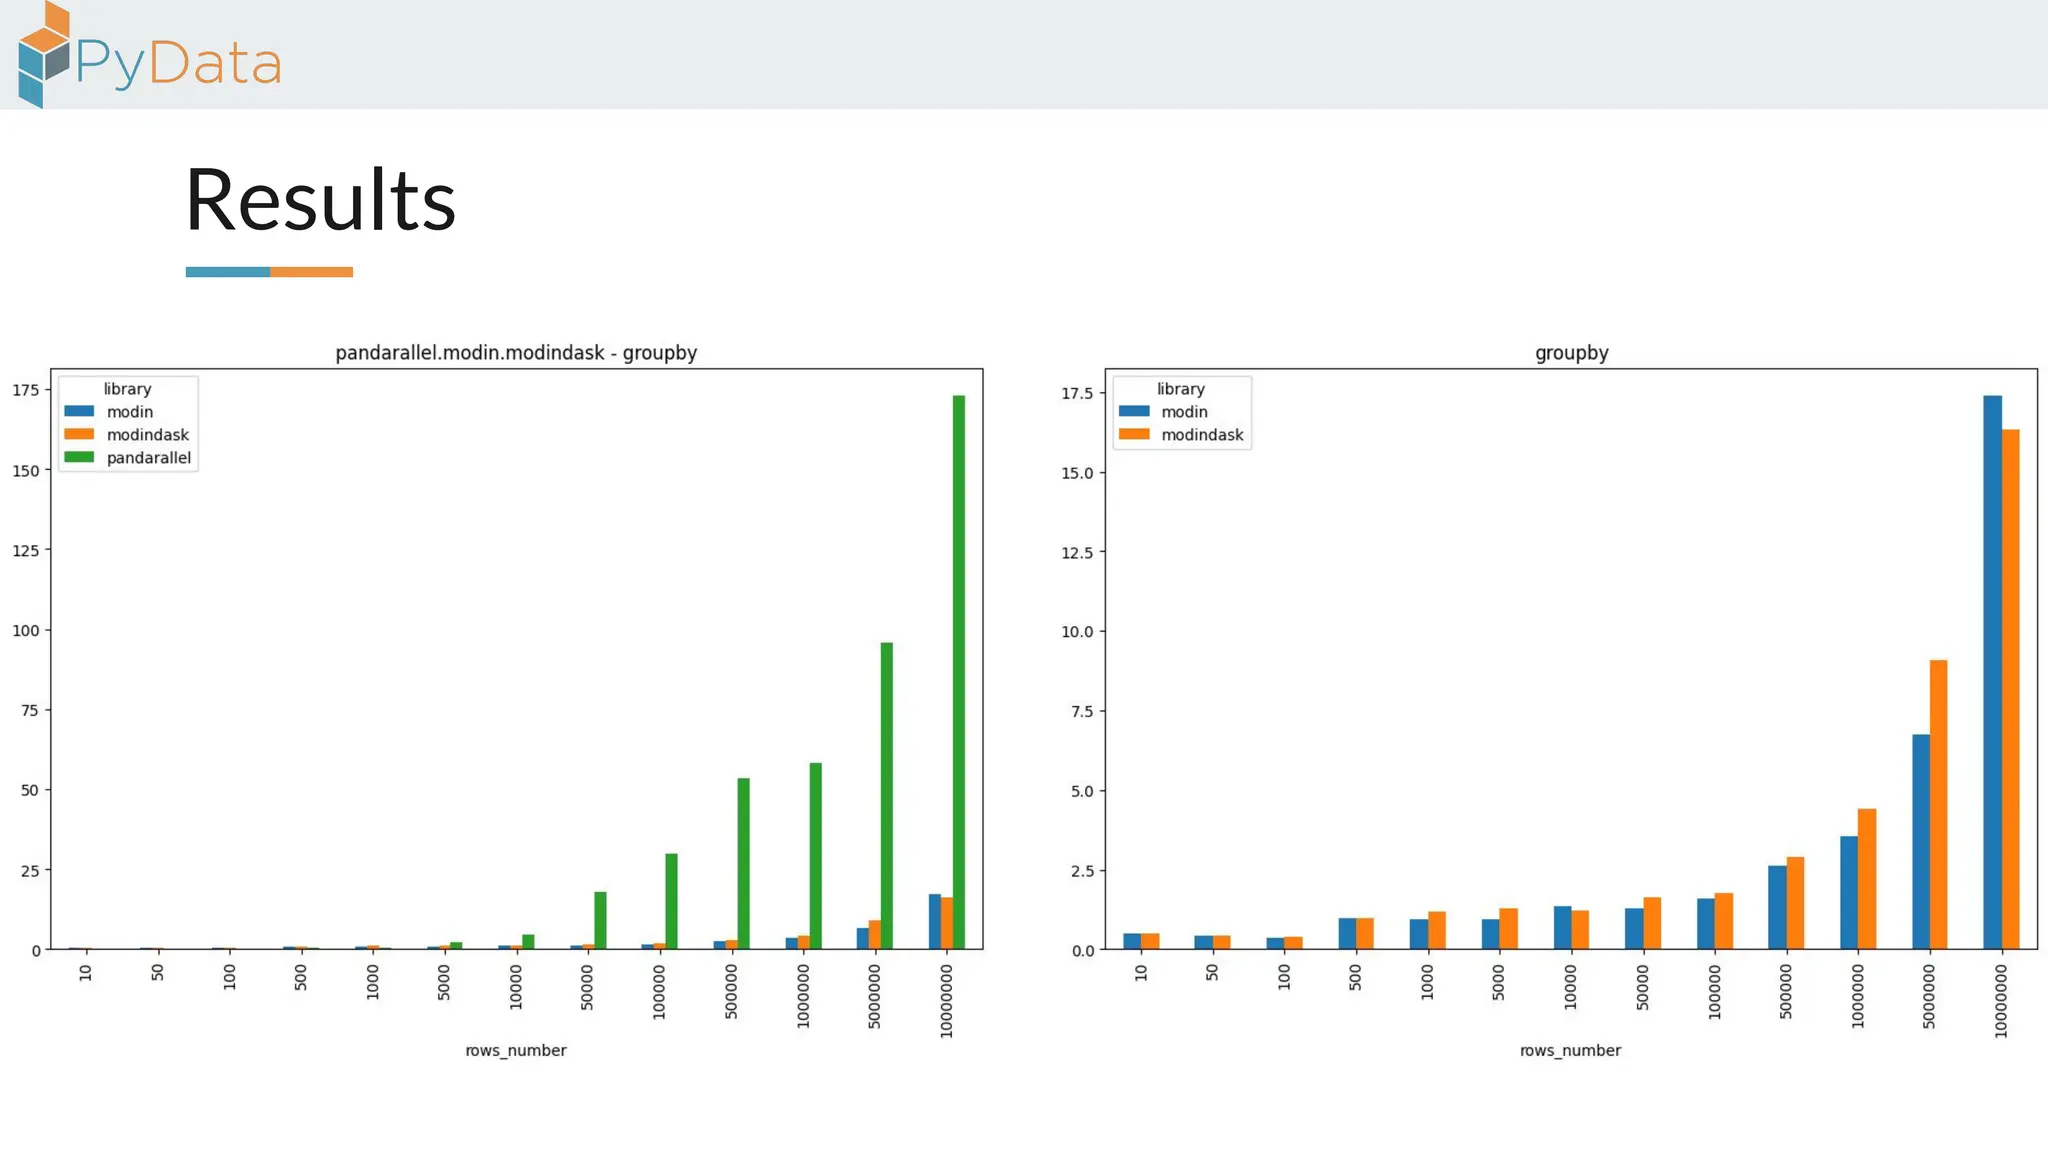The image size is (2048, 1152).
Task: Click the left chart title pandarallel.modin.modindask - groupby
Action: 516,353
